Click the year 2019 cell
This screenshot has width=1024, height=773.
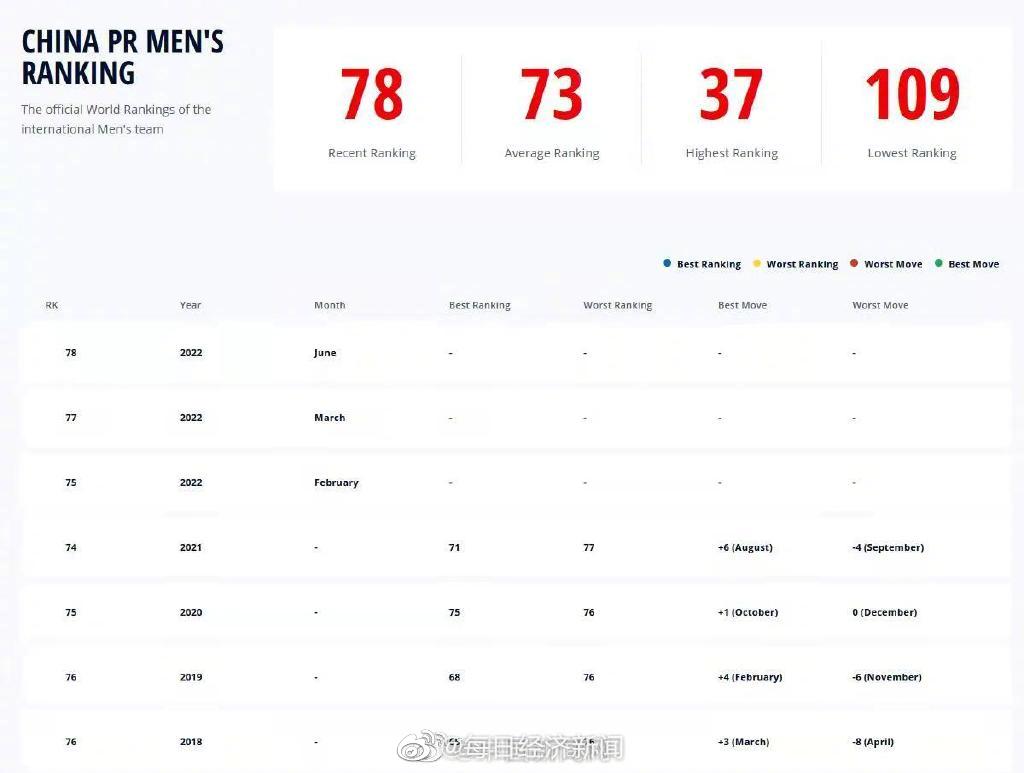(x=191, y=678)
